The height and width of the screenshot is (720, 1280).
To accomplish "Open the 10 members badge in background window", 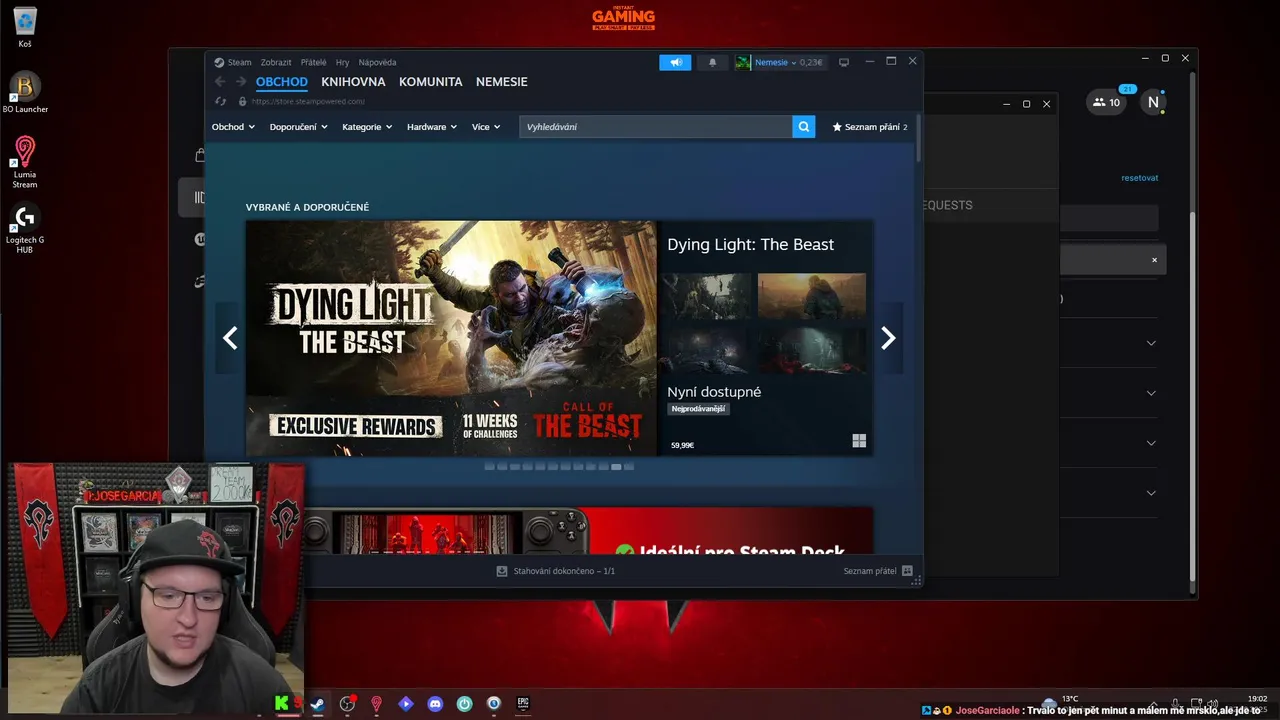I will click(1106, 102).
